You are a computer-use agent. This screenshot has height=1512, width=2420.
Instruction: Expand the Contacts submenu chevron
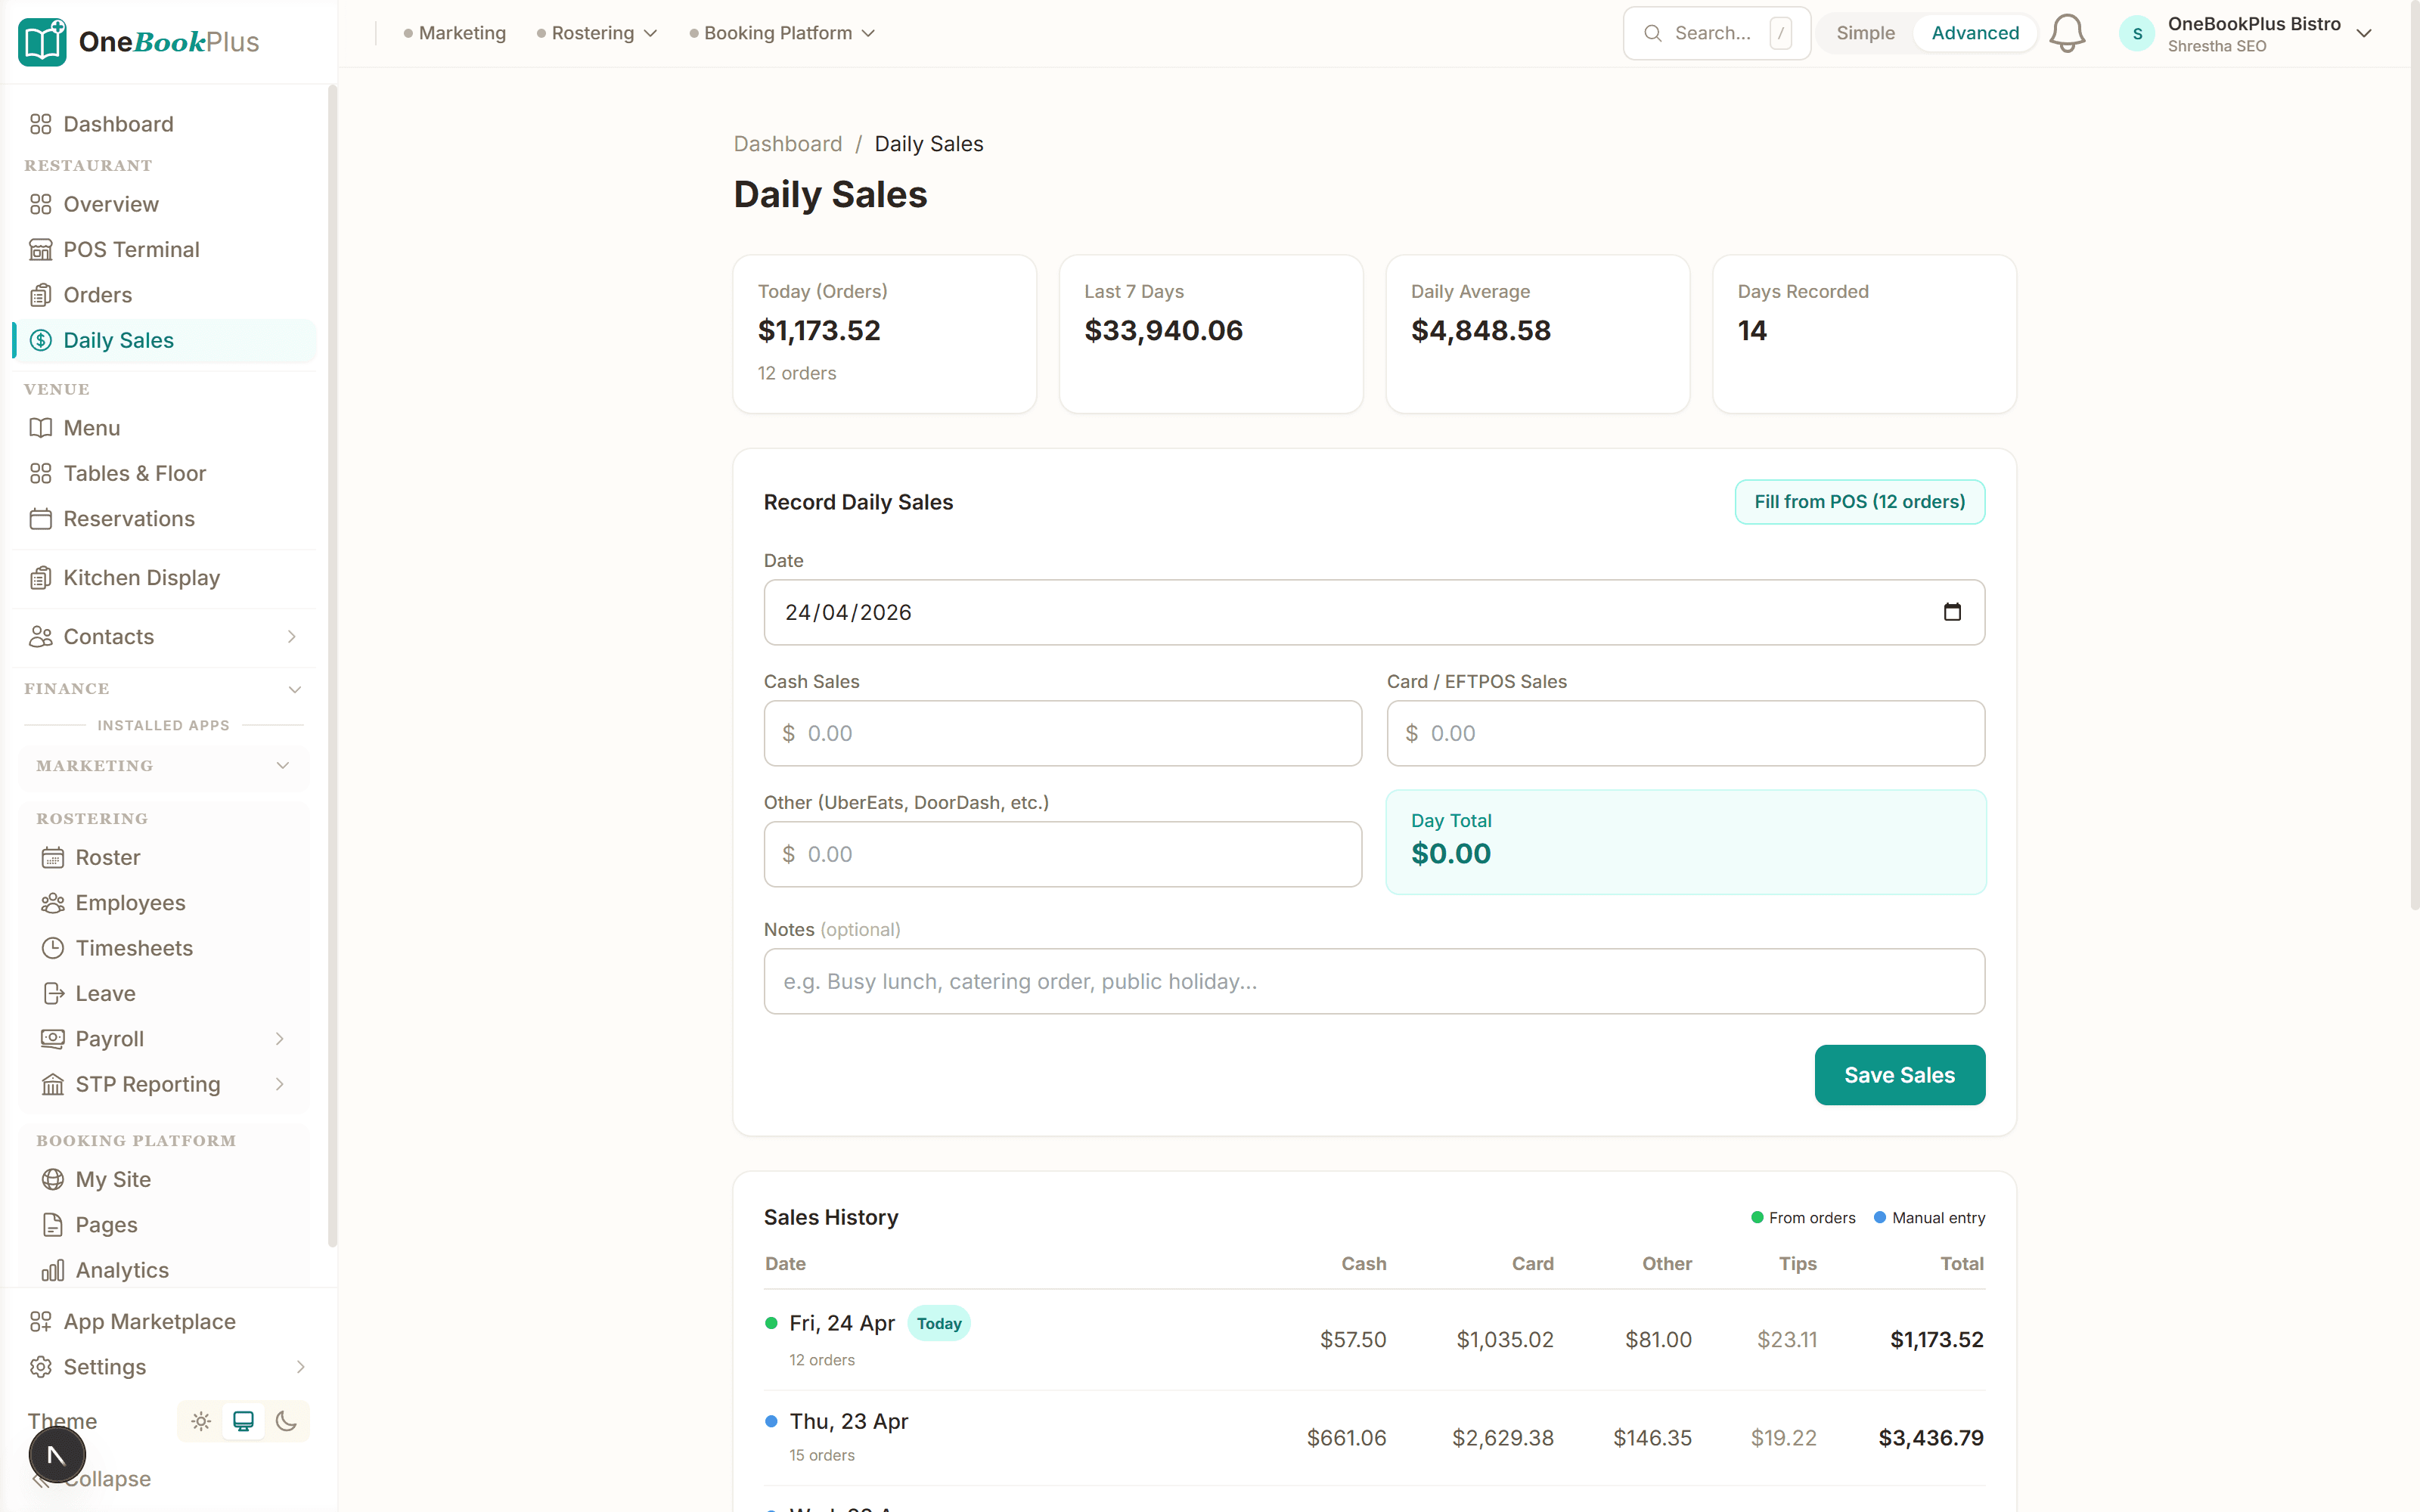point(292,637)
